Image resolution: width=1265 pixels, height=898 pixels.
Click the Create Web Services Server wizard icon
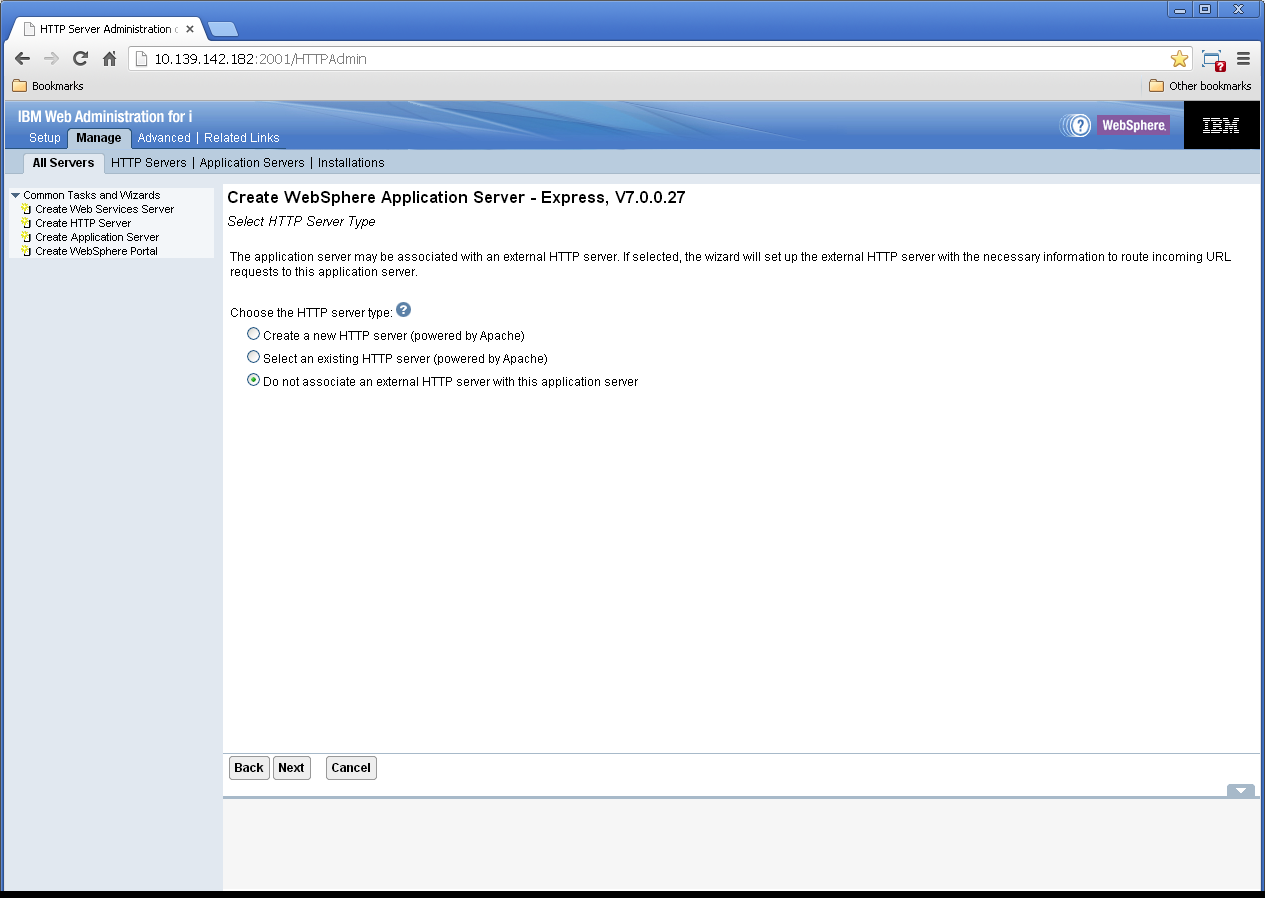coord(27,209)
